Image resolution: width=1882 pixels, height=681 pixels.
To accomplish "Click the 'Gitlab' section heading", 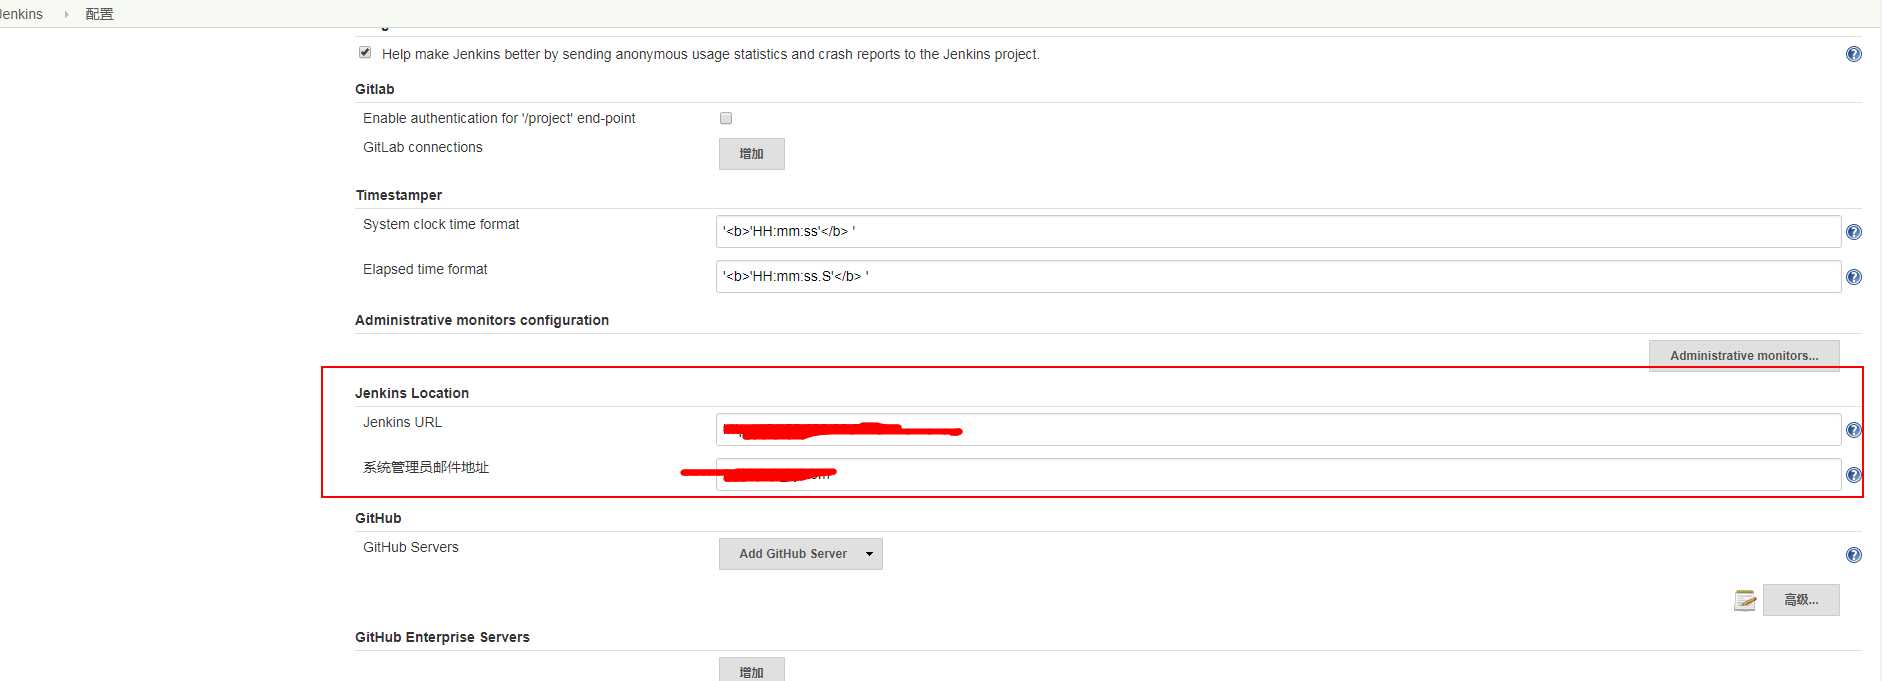I will tap(375, 89).
